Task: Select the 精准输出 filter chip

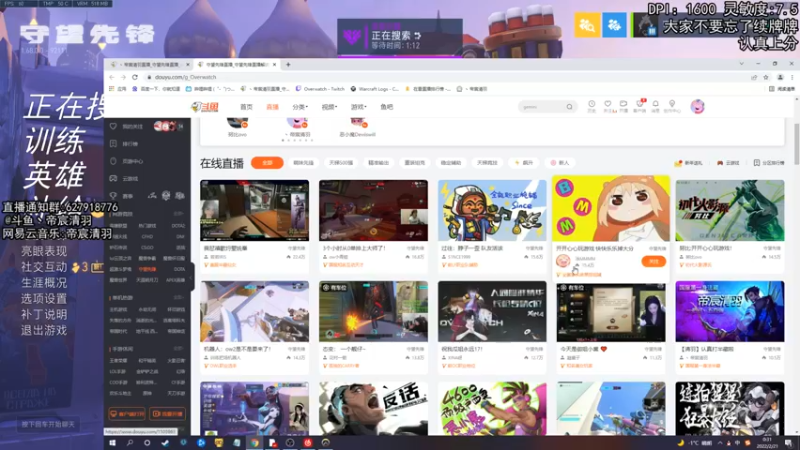Action: click(x=379, y=163)
